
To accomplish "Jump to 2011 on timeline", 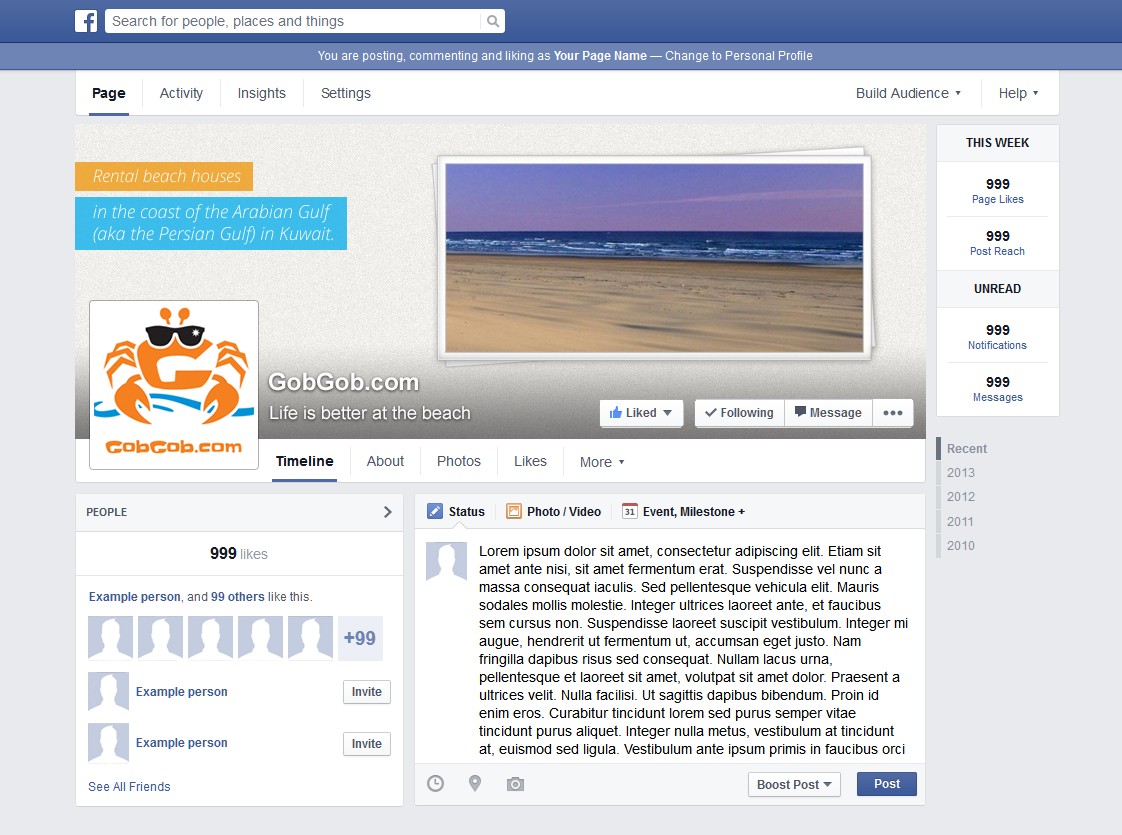I will (960, 522).
